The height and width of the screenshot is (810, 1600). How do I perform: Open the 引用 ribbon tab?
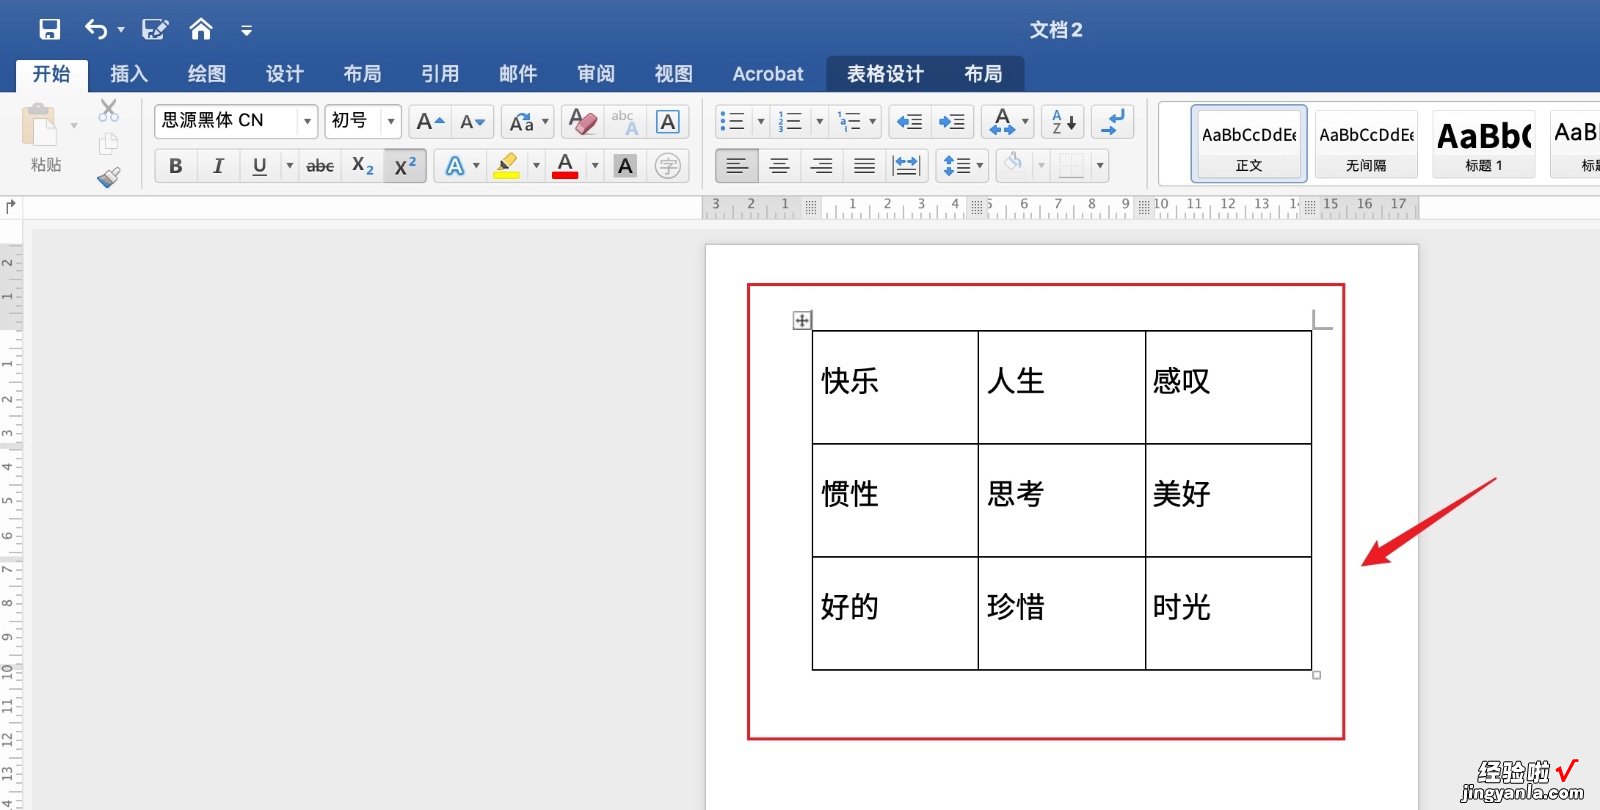tap(440, 74)
